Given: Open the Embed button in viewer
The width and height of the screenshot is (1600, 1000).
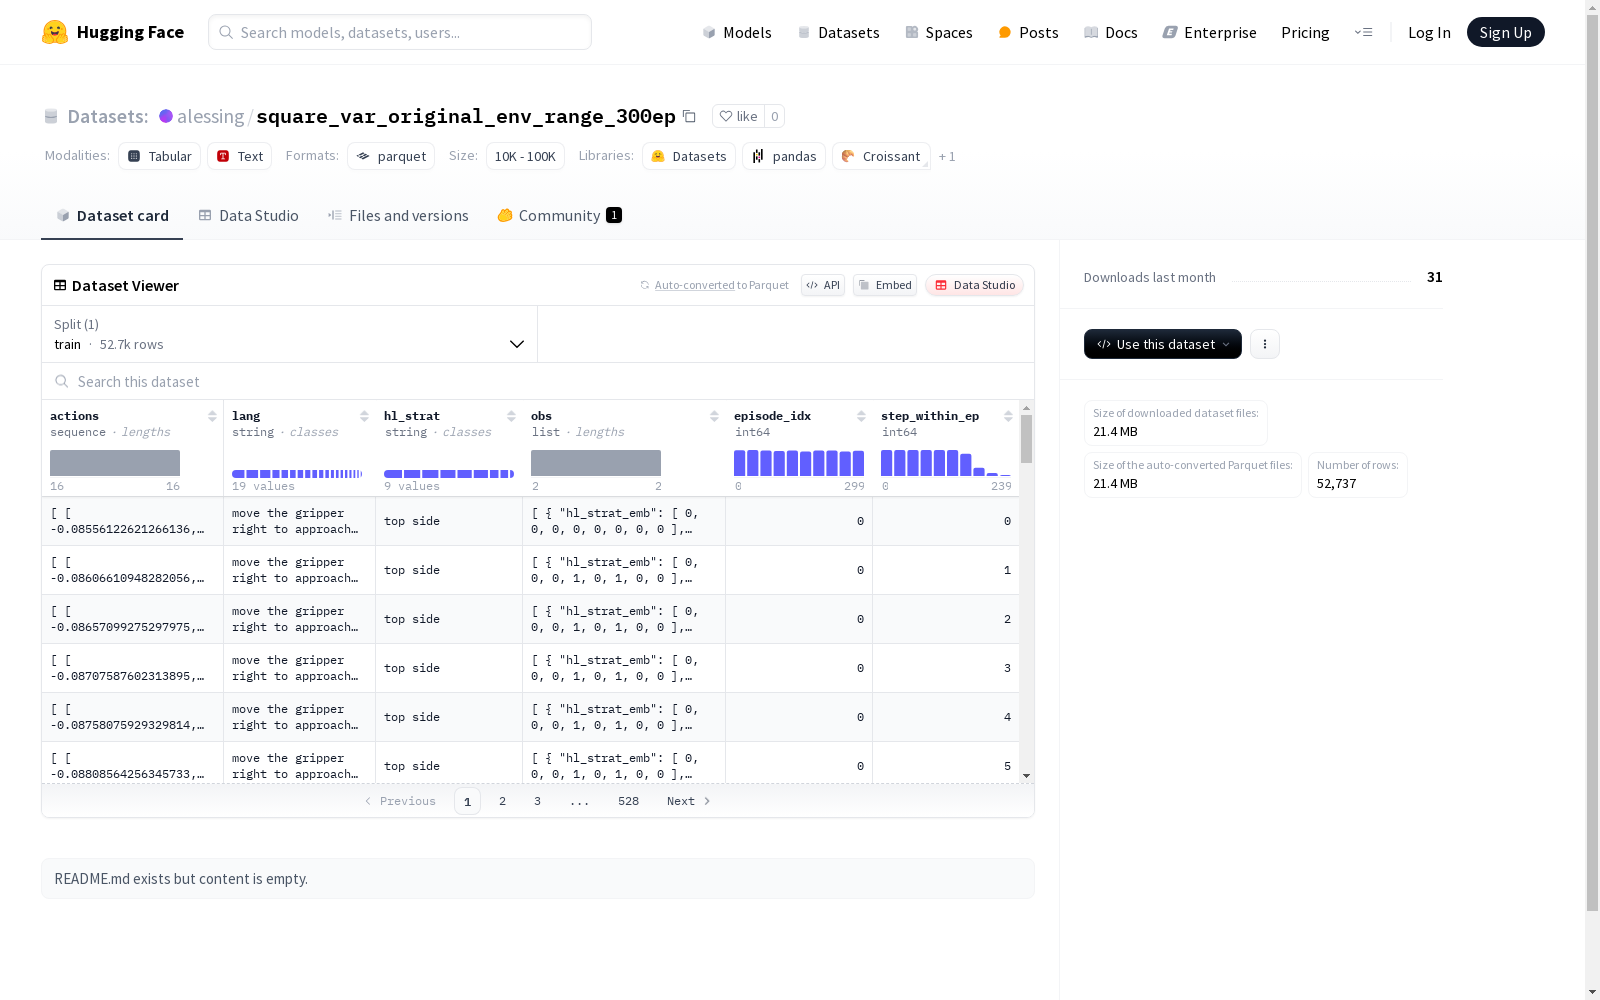Looking at the screenshot, I should (885, 285).
